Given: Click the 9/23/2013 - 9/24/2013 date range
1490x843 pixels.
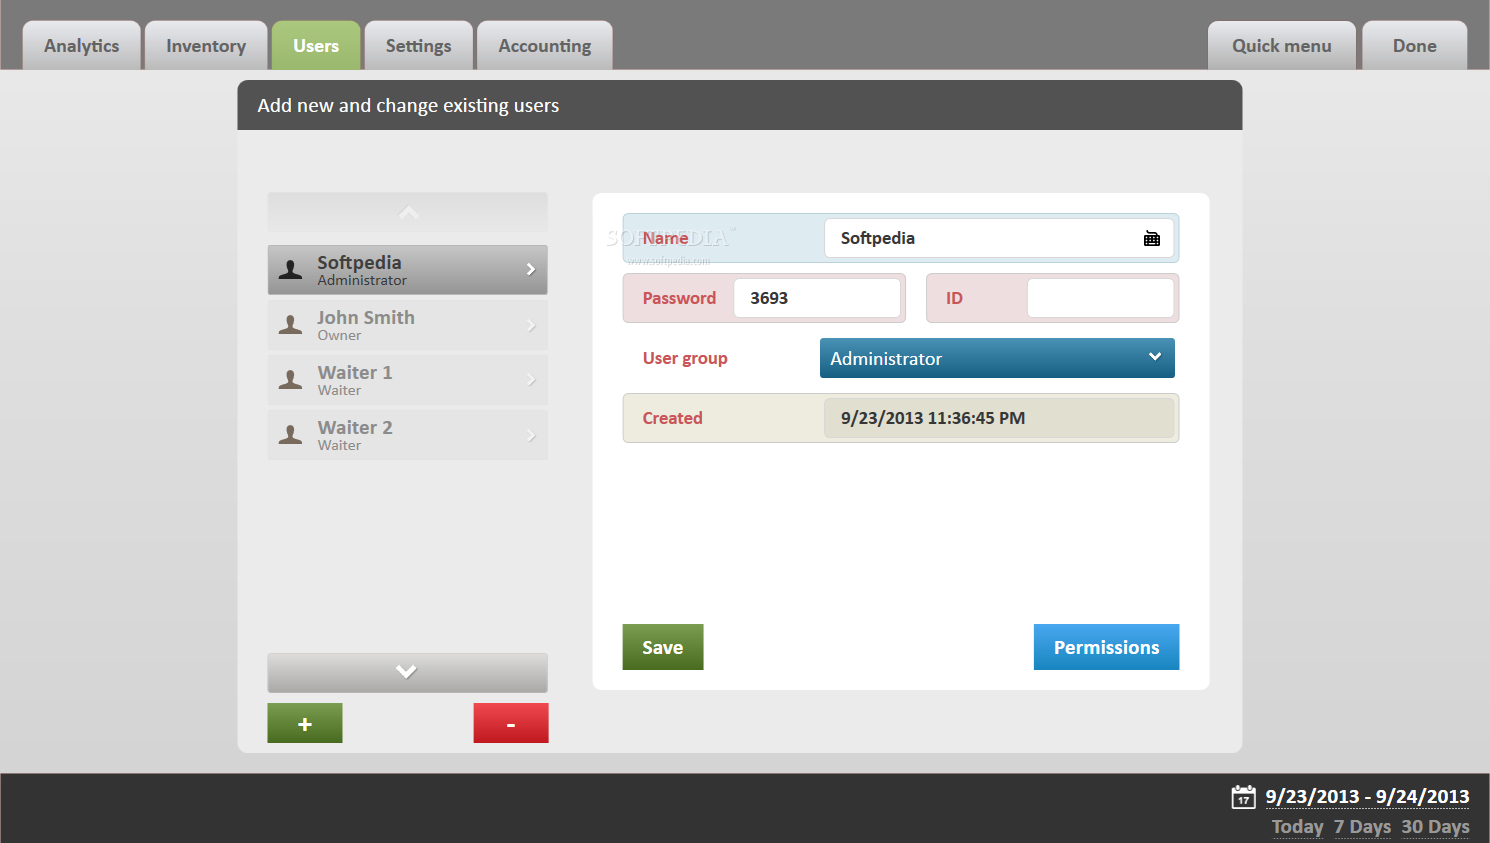Looking at the screenshot, I should coord(1367,796).
